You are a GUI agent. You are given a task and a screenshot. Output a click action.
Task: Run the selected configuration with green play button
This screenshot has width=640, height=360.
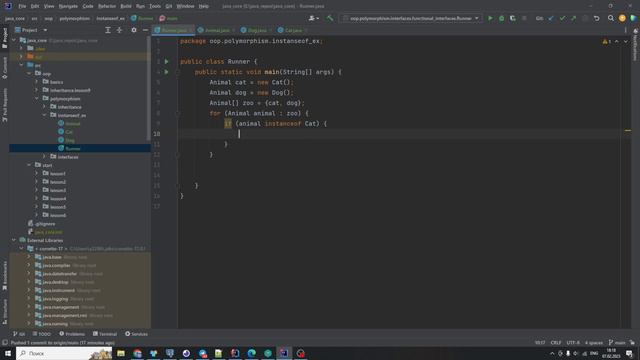[490, 18]
